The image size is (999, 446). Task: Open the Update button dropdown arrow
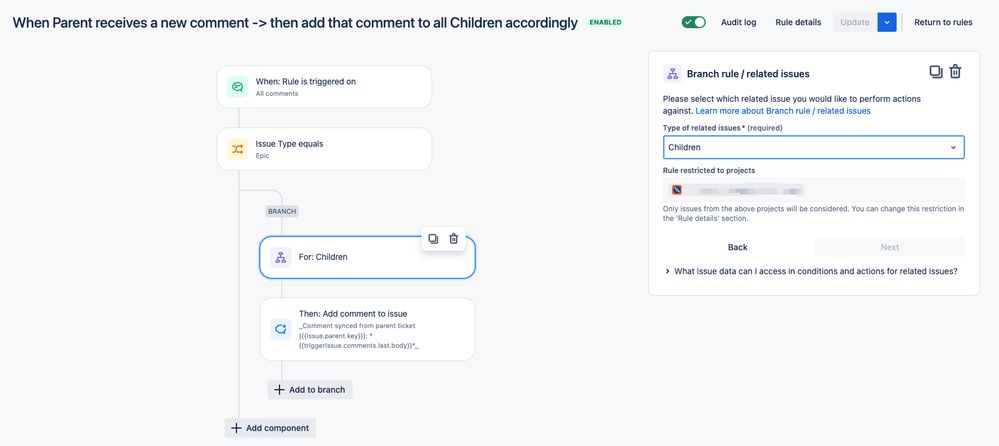887,22
